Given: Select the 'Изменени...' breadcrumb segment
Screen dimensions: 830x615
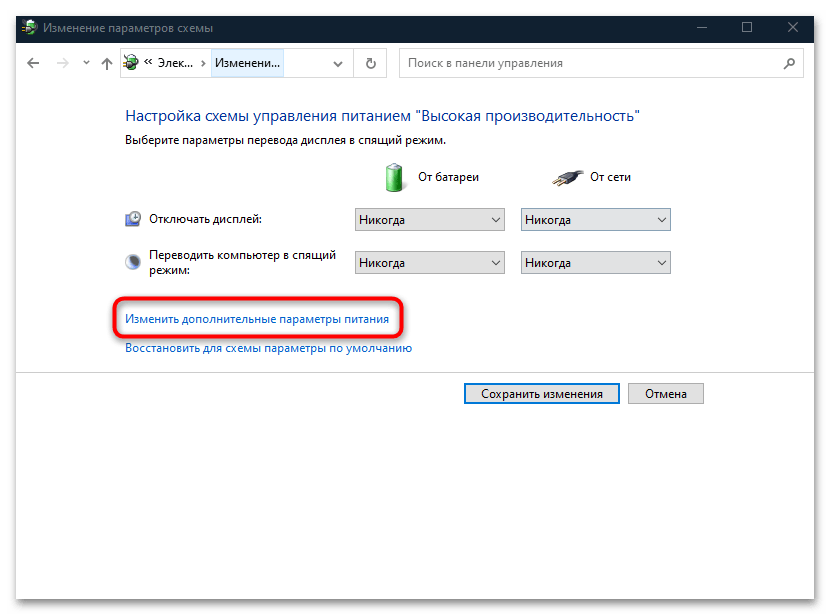Looking at the screenshot, I should pos(248,63).
